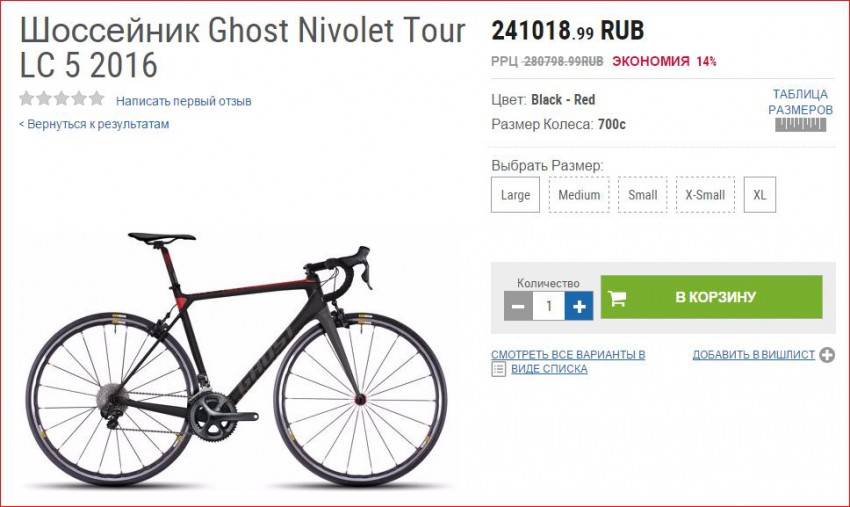Image resolution: width=850 pixels, height=507 pixels.
Task: Click the third rating star
Action: click(62, 99)
